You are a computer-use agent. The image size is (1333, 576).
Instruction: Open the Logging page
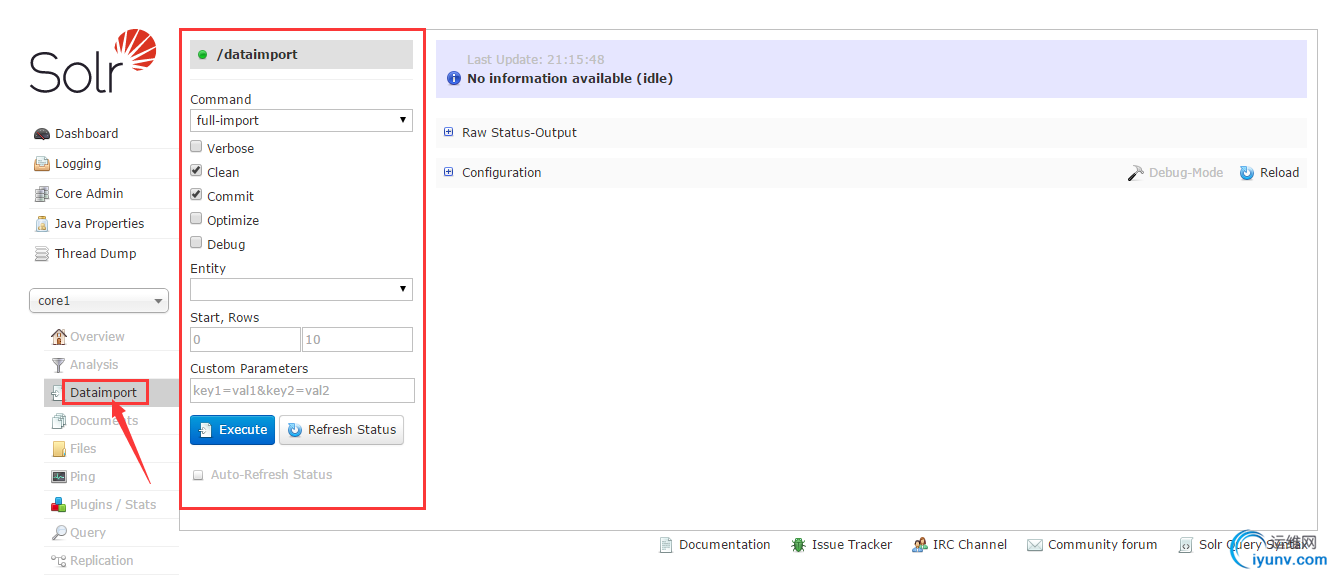[78, 164]
